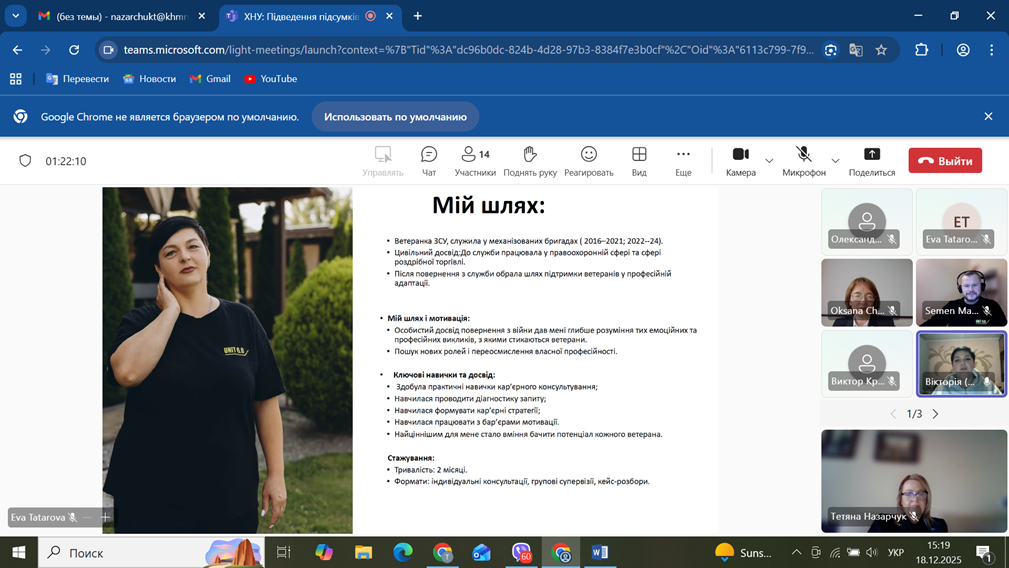This screenshot has width=1009, height=568.
Task: Open Word from the Windows taskbar
Action: pos(600,552)
